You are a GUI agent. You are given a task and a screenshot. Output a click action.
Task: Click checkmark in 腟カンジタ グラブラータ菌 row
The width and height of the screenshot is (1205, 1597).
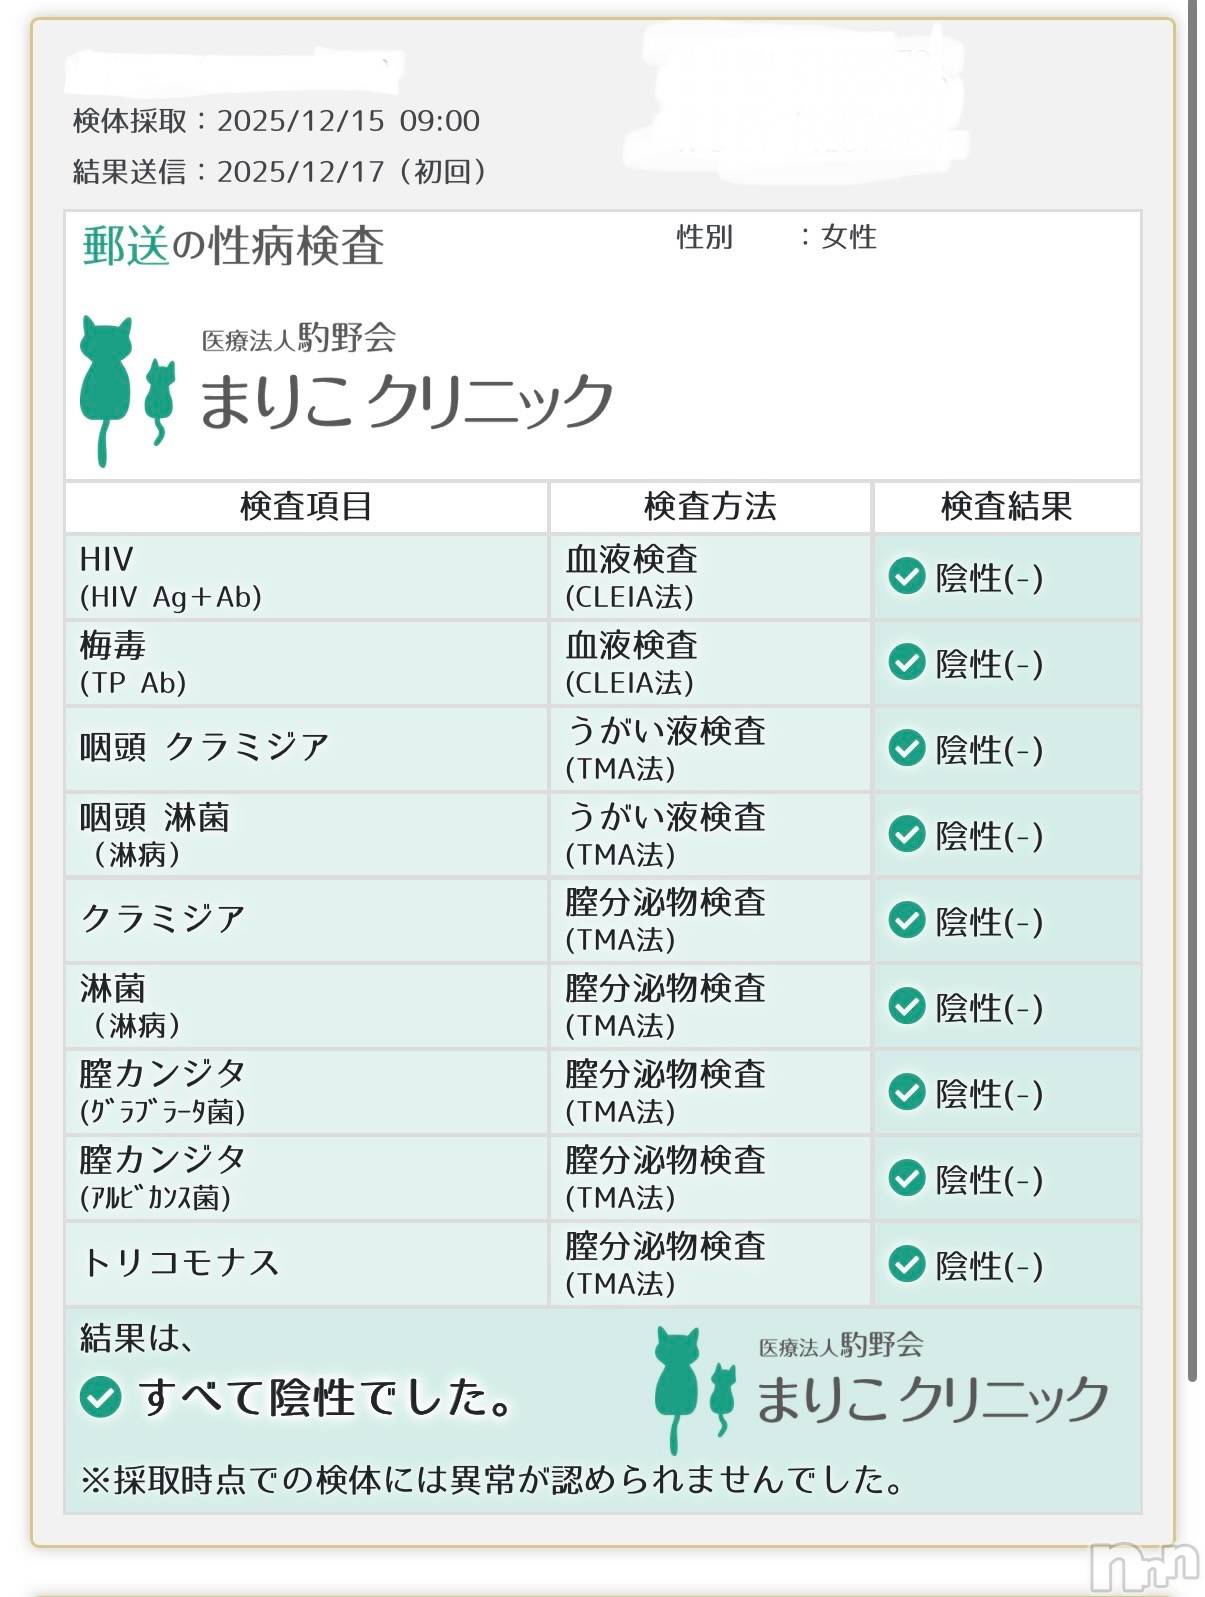pos(907,1092)
